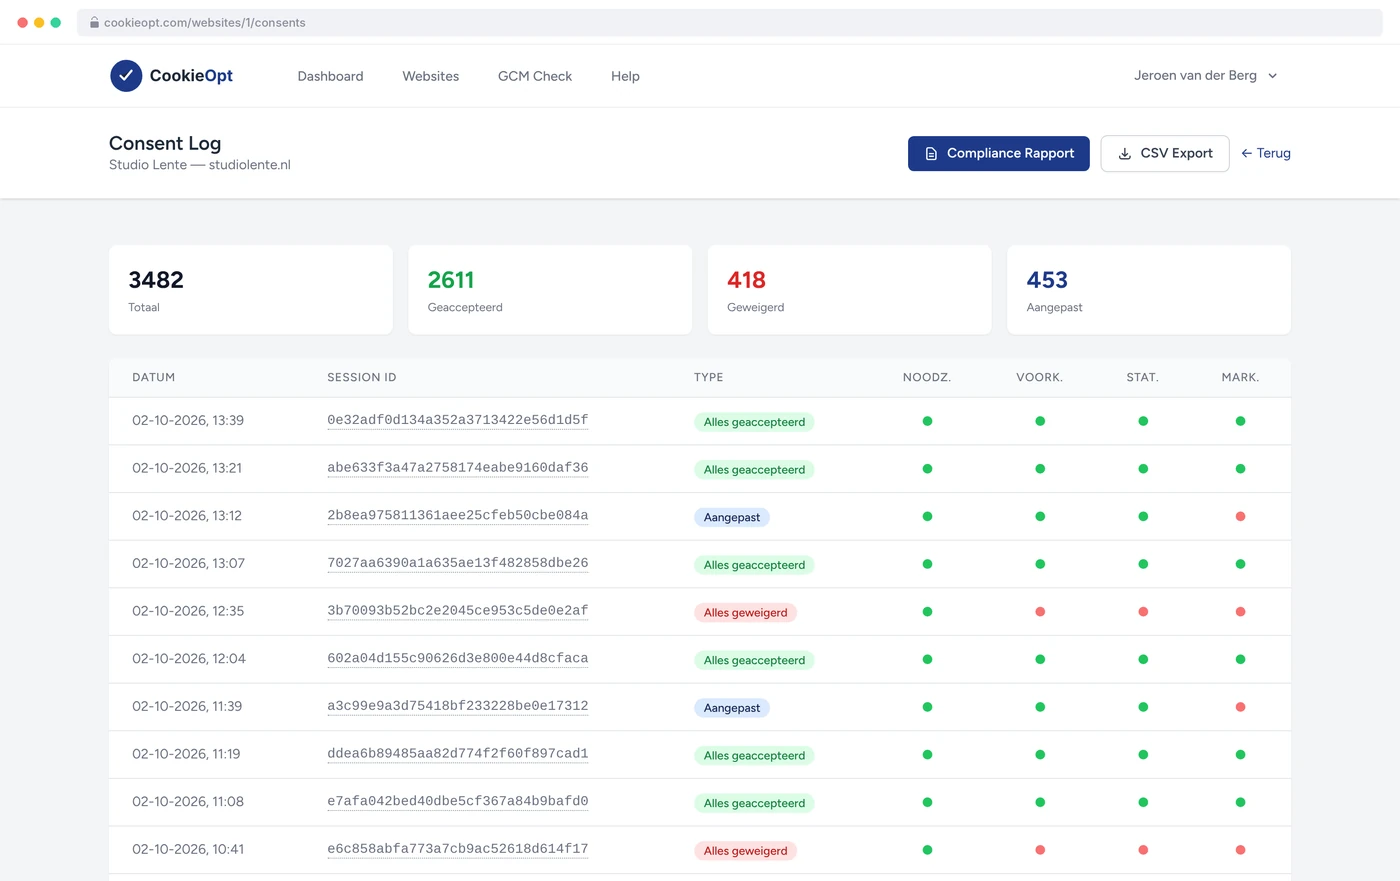Expand the Jeroen van der Berg user menu
Image resolution: width=1400 pixels, height=881 pixels.
(1205, 76)
